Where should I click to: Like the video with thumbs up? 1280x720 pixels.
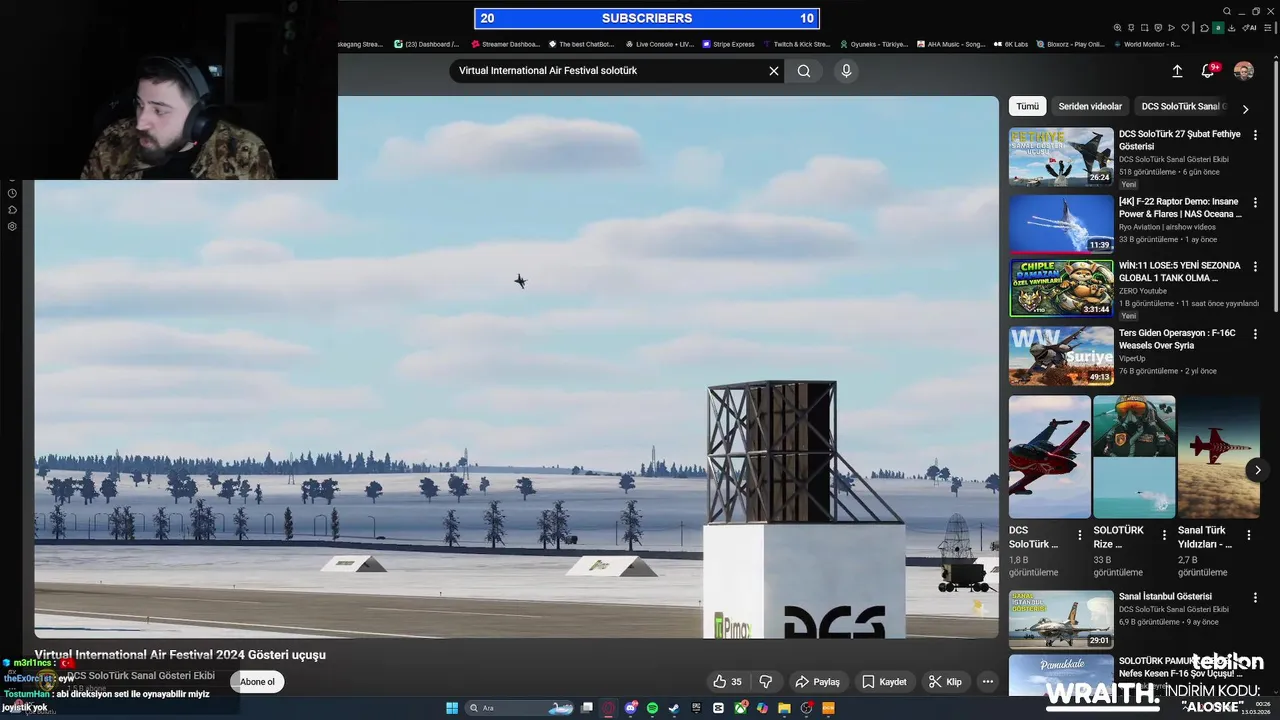(x=727, y=682)
